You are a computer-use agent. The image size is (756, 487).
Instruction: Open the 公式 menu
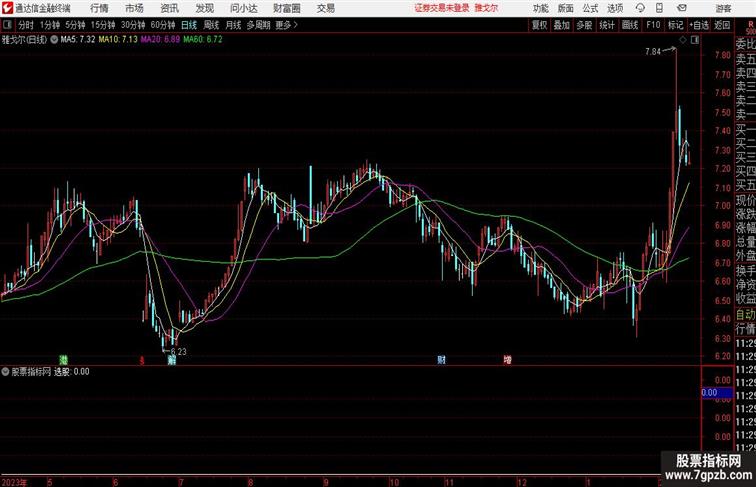click(x=590, y=8)
